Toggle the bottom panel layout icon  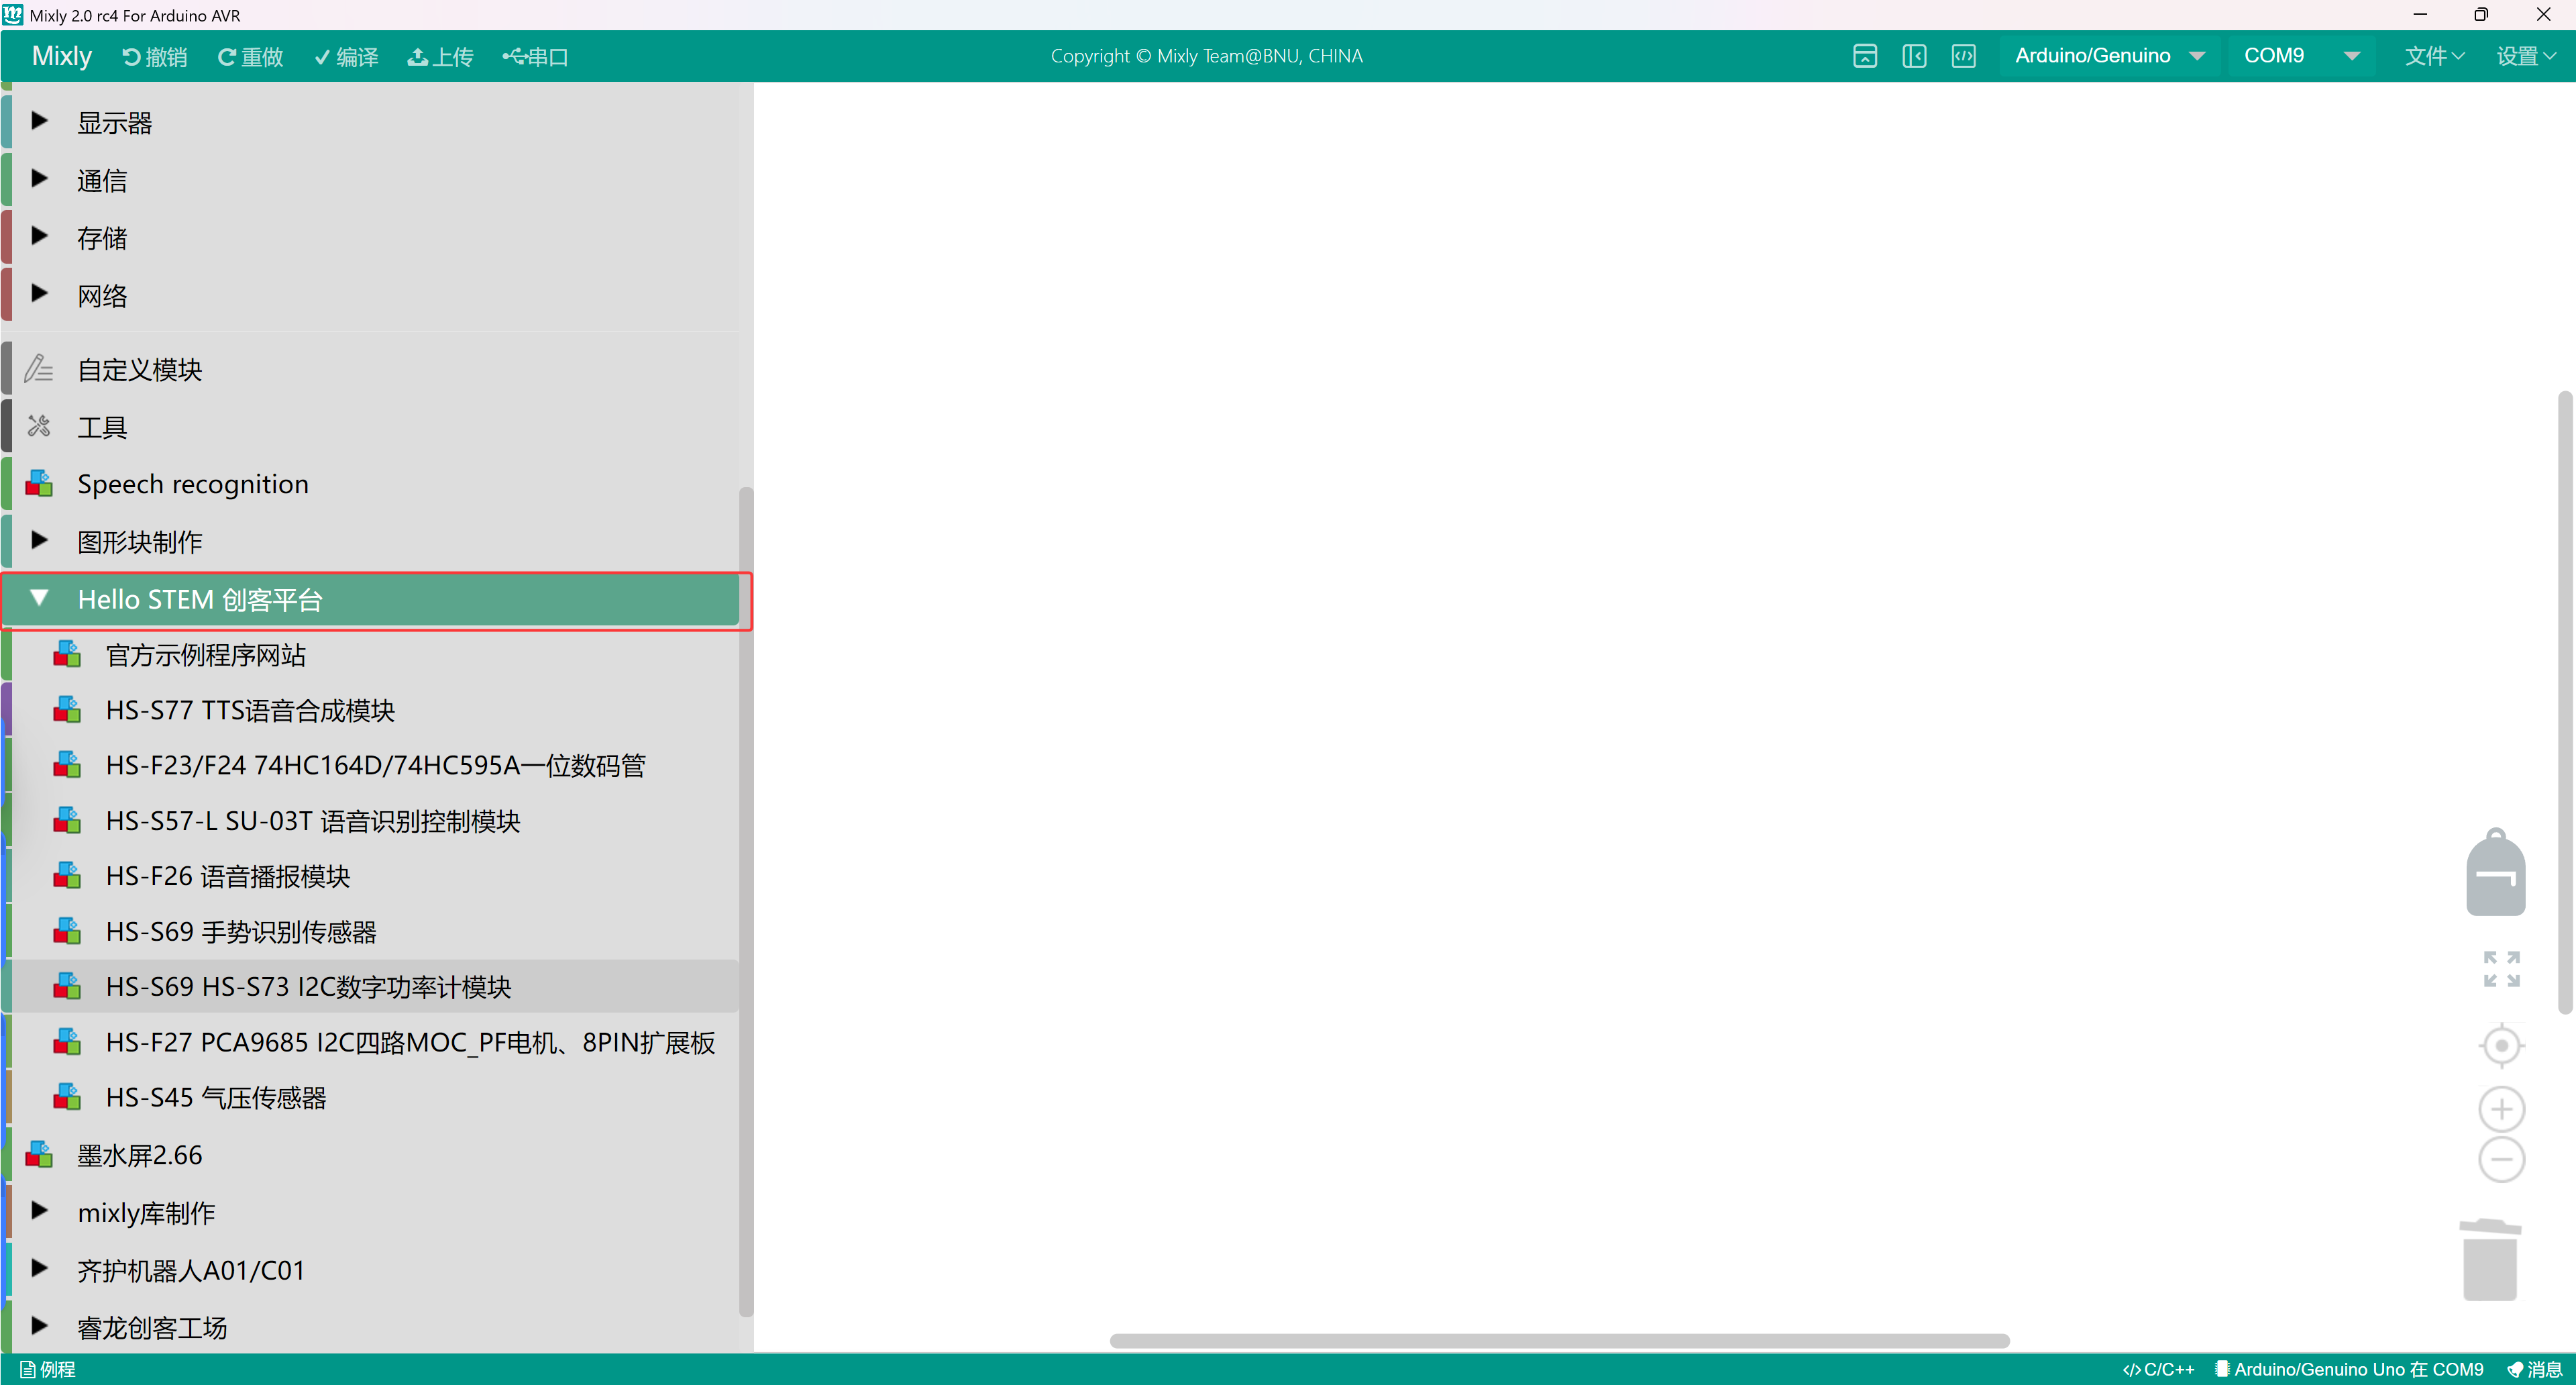(x=1864, y=56)
